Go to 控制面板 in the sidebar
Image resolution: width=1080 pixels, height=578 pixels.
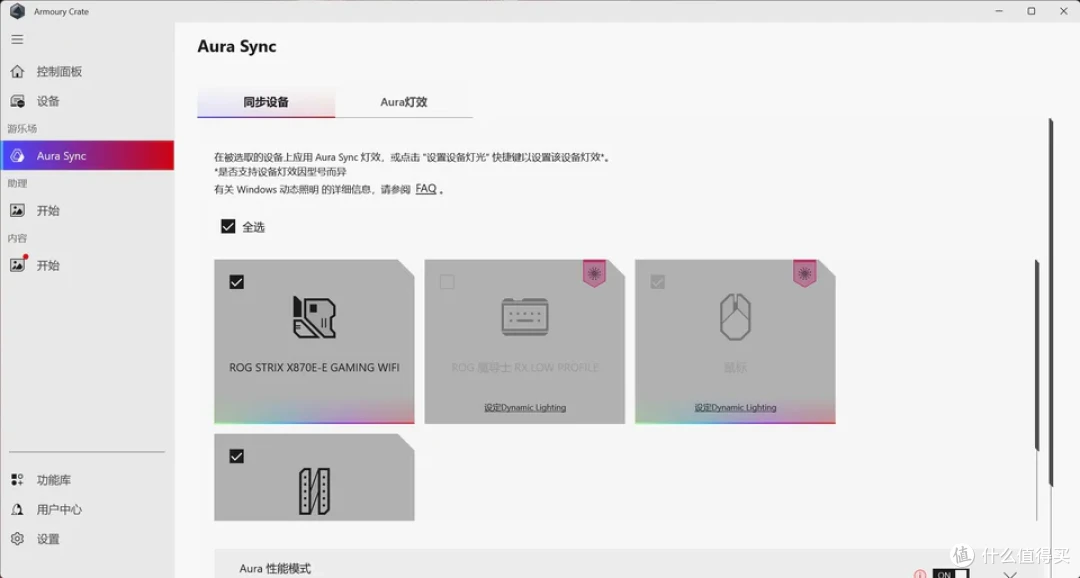(x=59, y=71)
